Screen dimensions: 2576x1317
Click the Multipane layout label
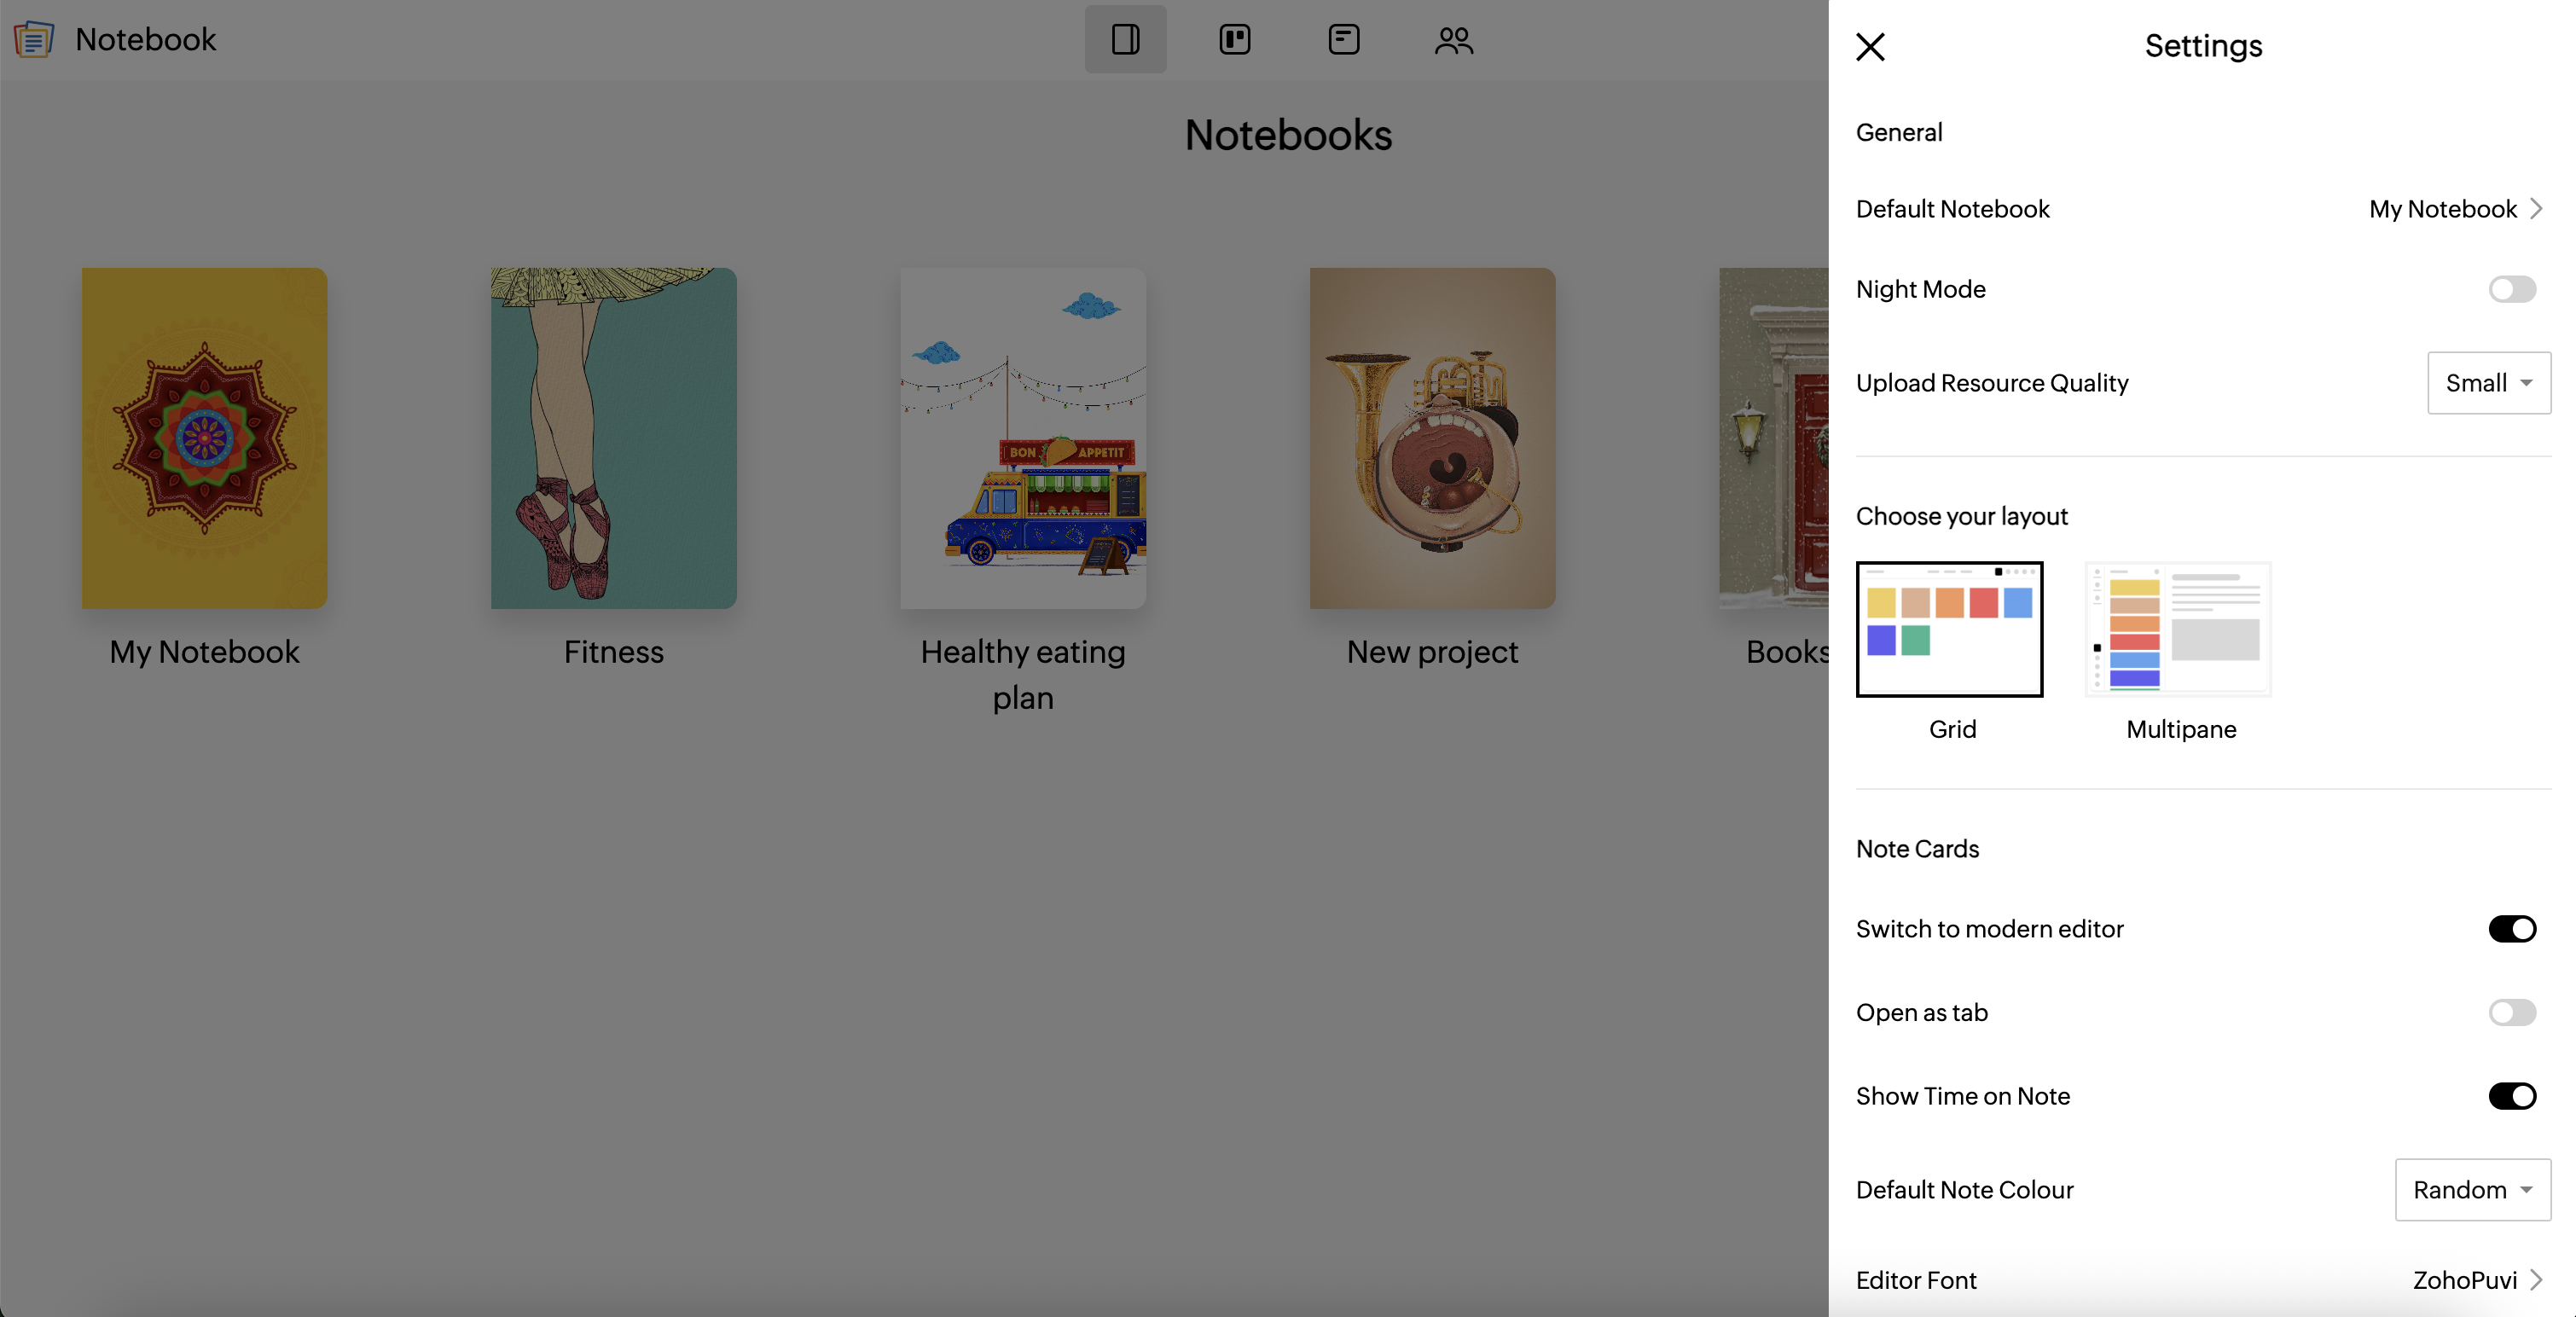pos(2180,729)
